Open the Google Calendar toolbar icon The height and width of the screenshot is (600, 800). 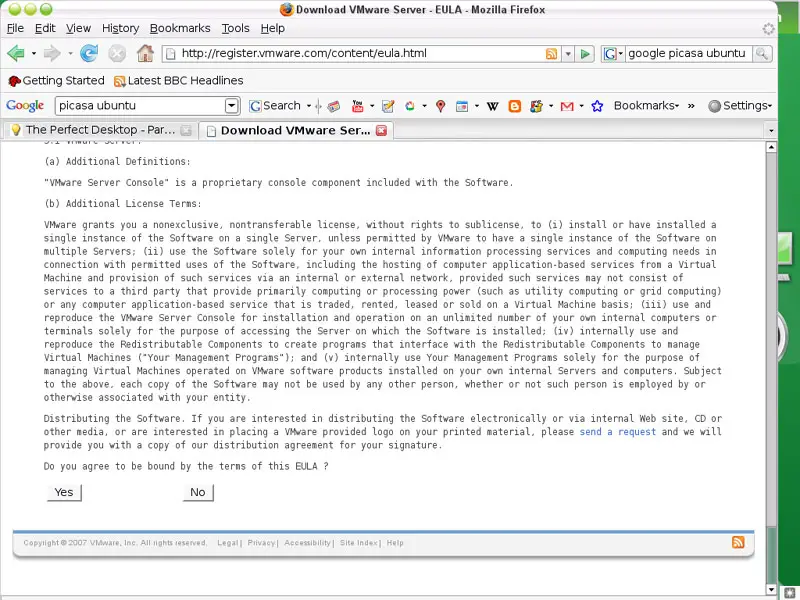coord(462,106)
